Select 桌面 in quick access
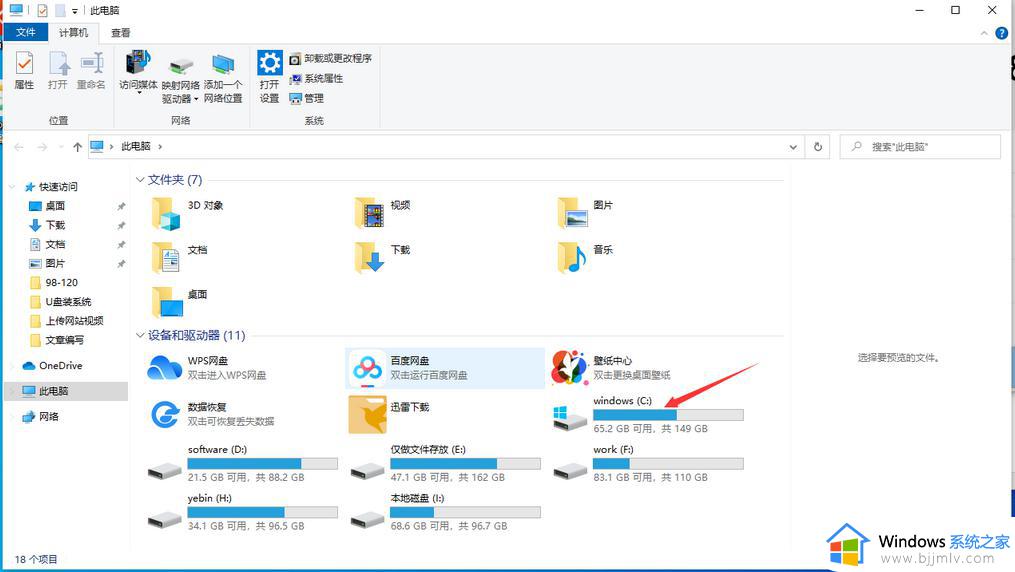Image resolution: width=1015 pixels, height=572 pixels. coord(55,206)
